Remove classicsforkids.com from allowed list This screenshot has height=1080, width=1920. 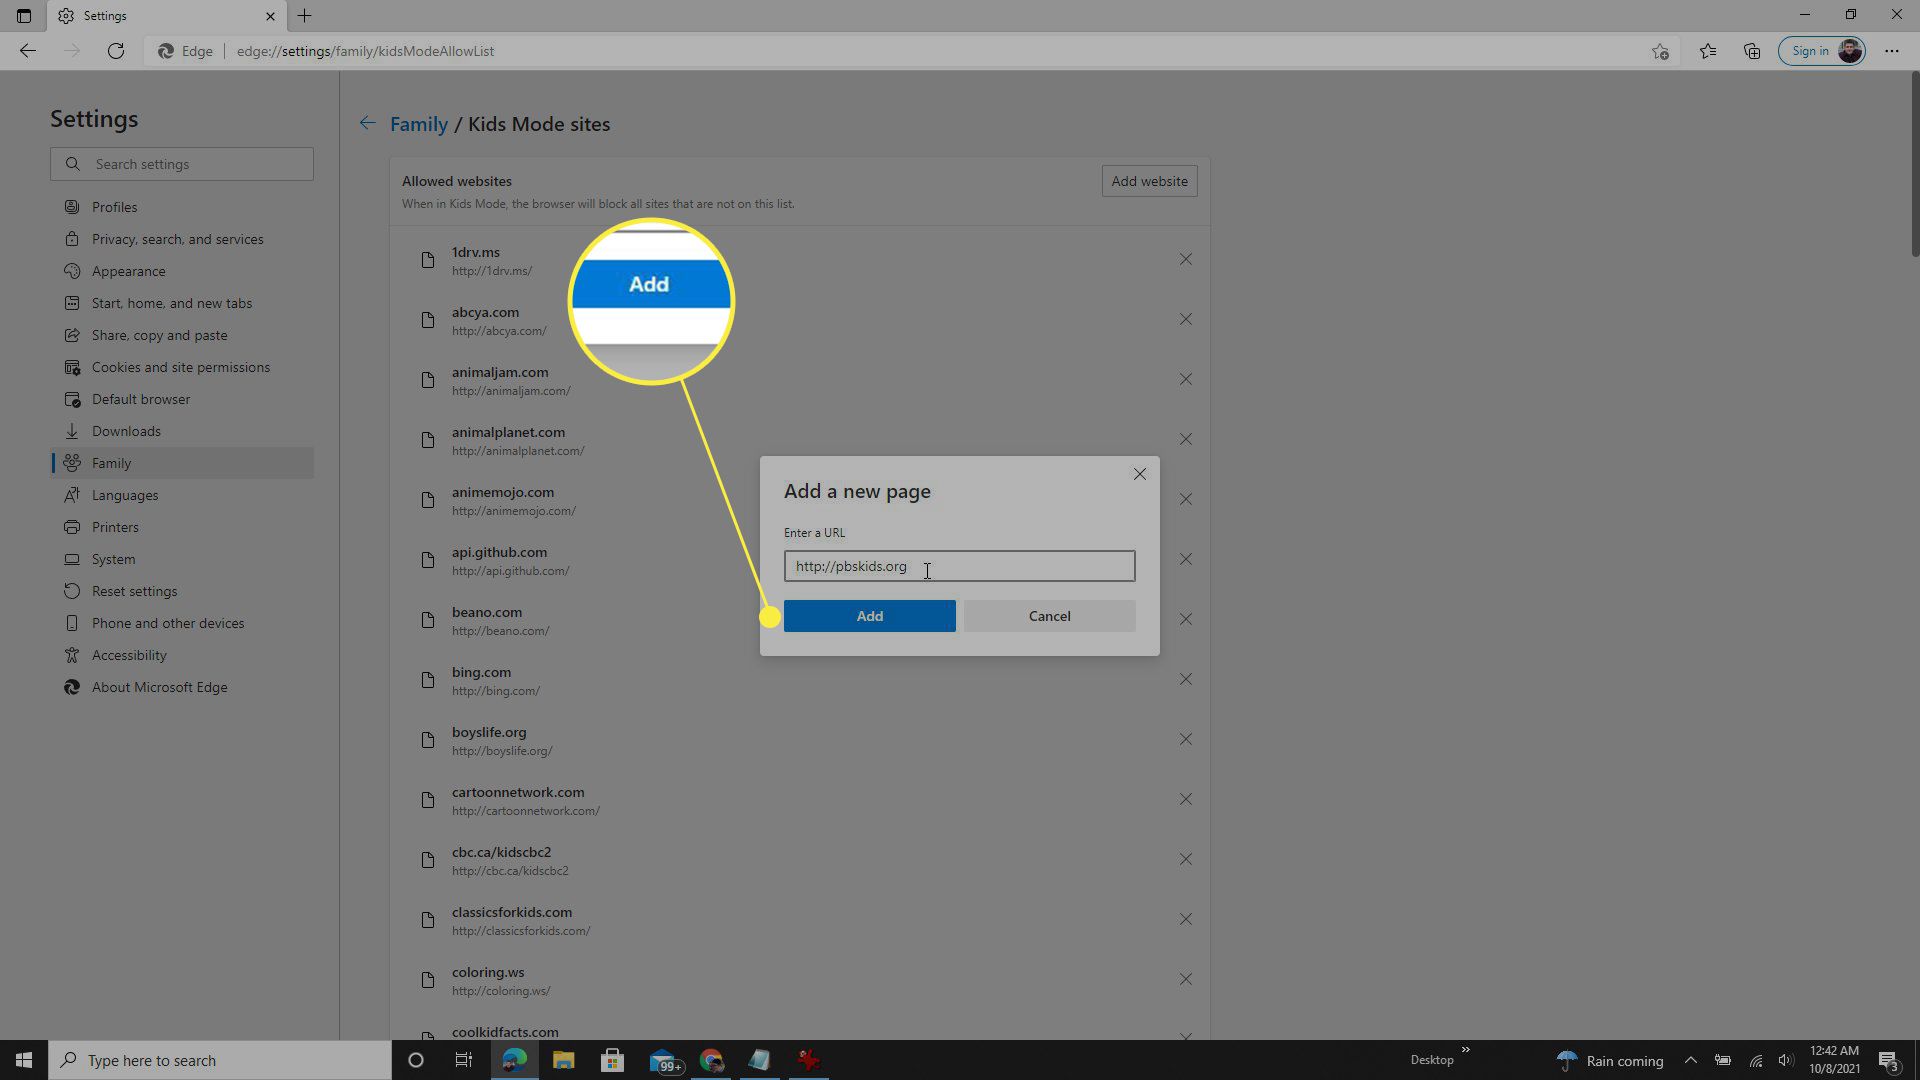1185,919
